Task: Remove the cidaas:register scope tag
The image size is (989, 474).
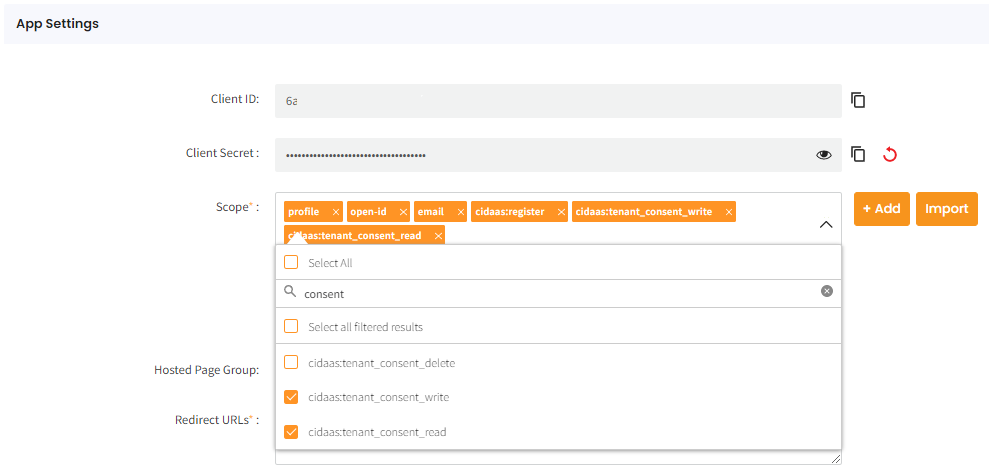Action: coord(561,212)
